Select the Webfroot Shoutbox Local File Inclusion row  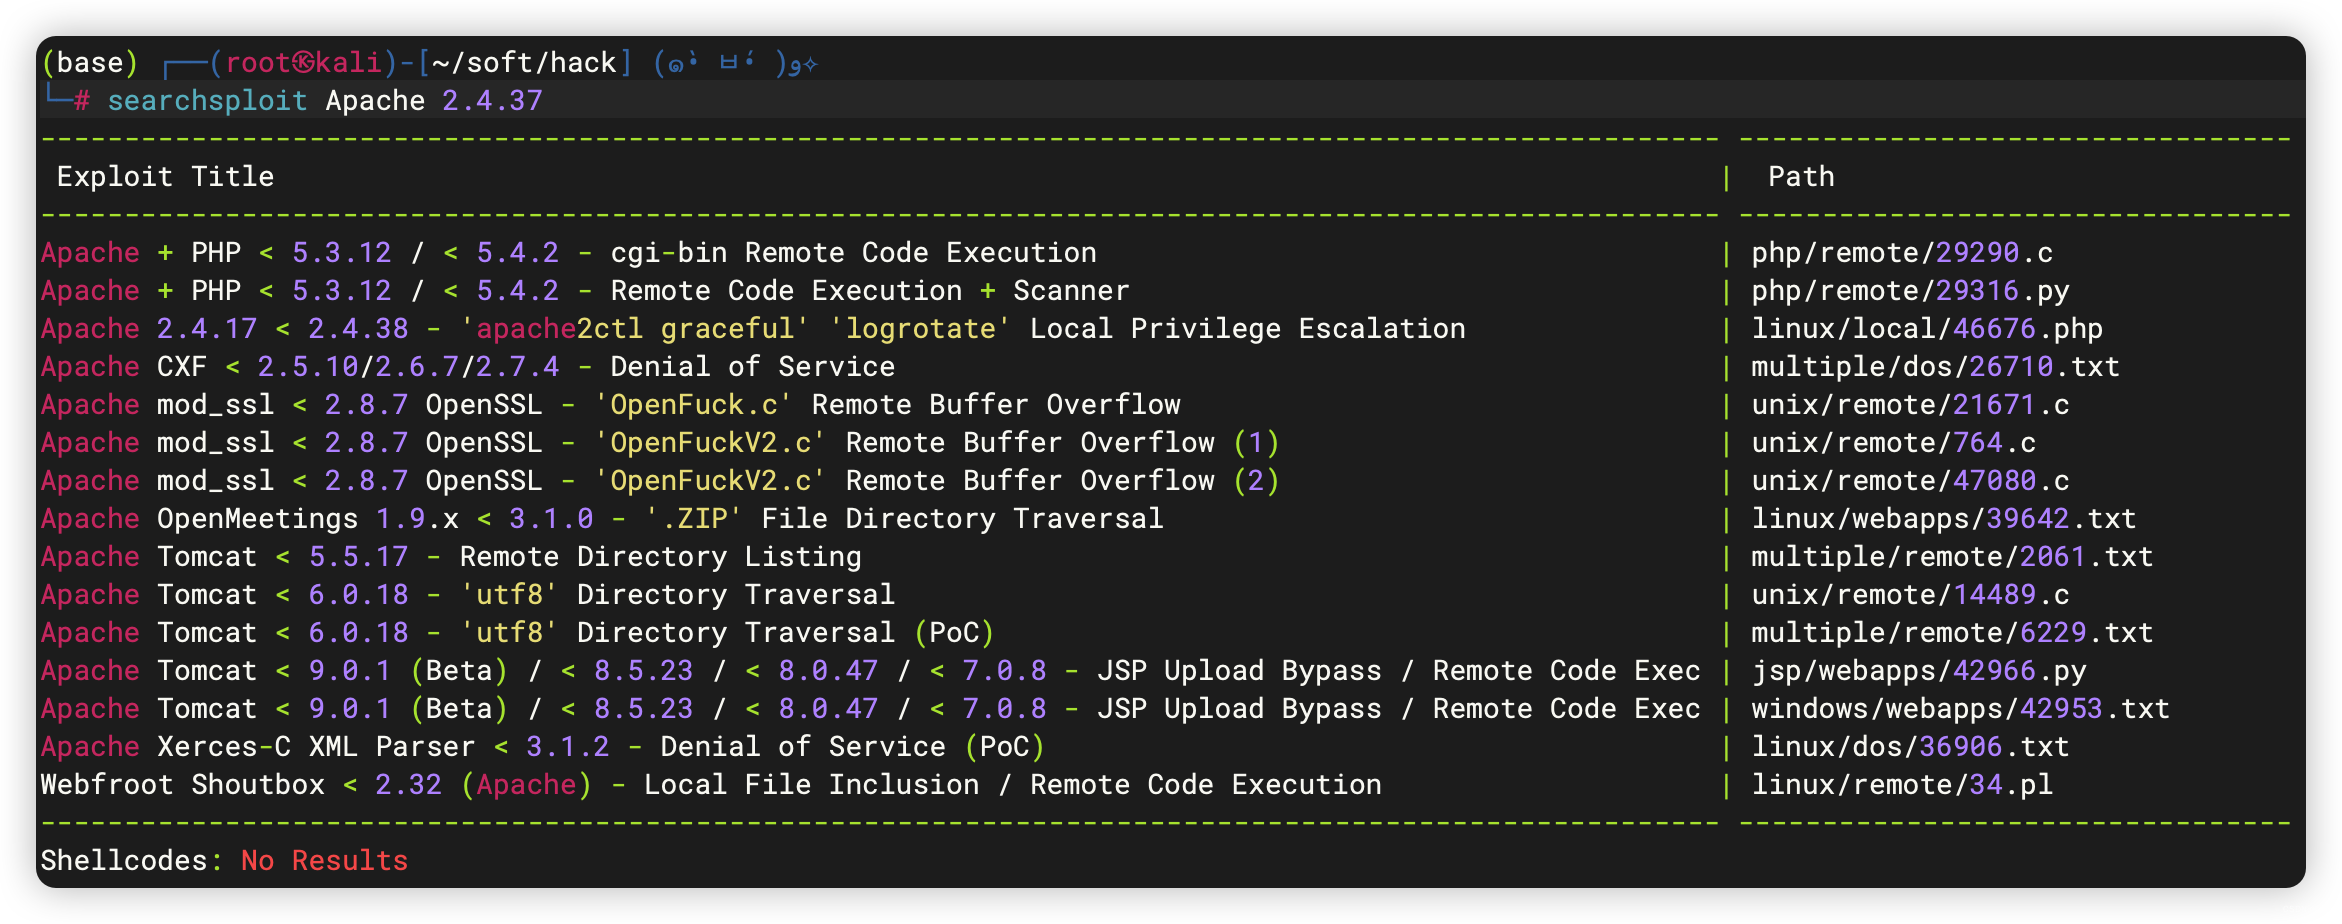[711, 785]
